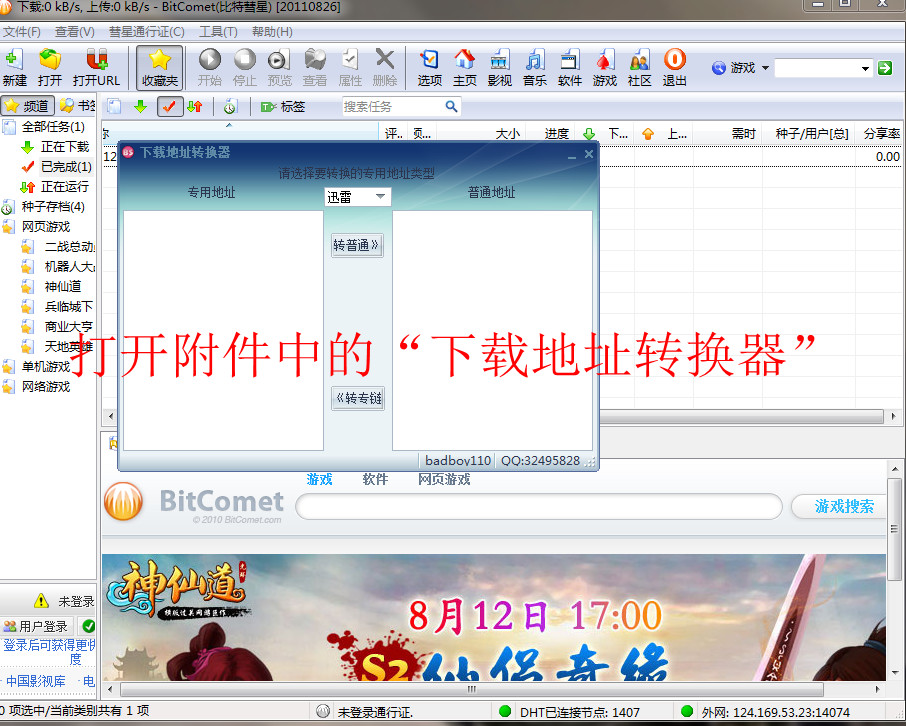Open the 属性 task properties icon
This screenshot has width=906, height=726.
(x=350, y=67)
